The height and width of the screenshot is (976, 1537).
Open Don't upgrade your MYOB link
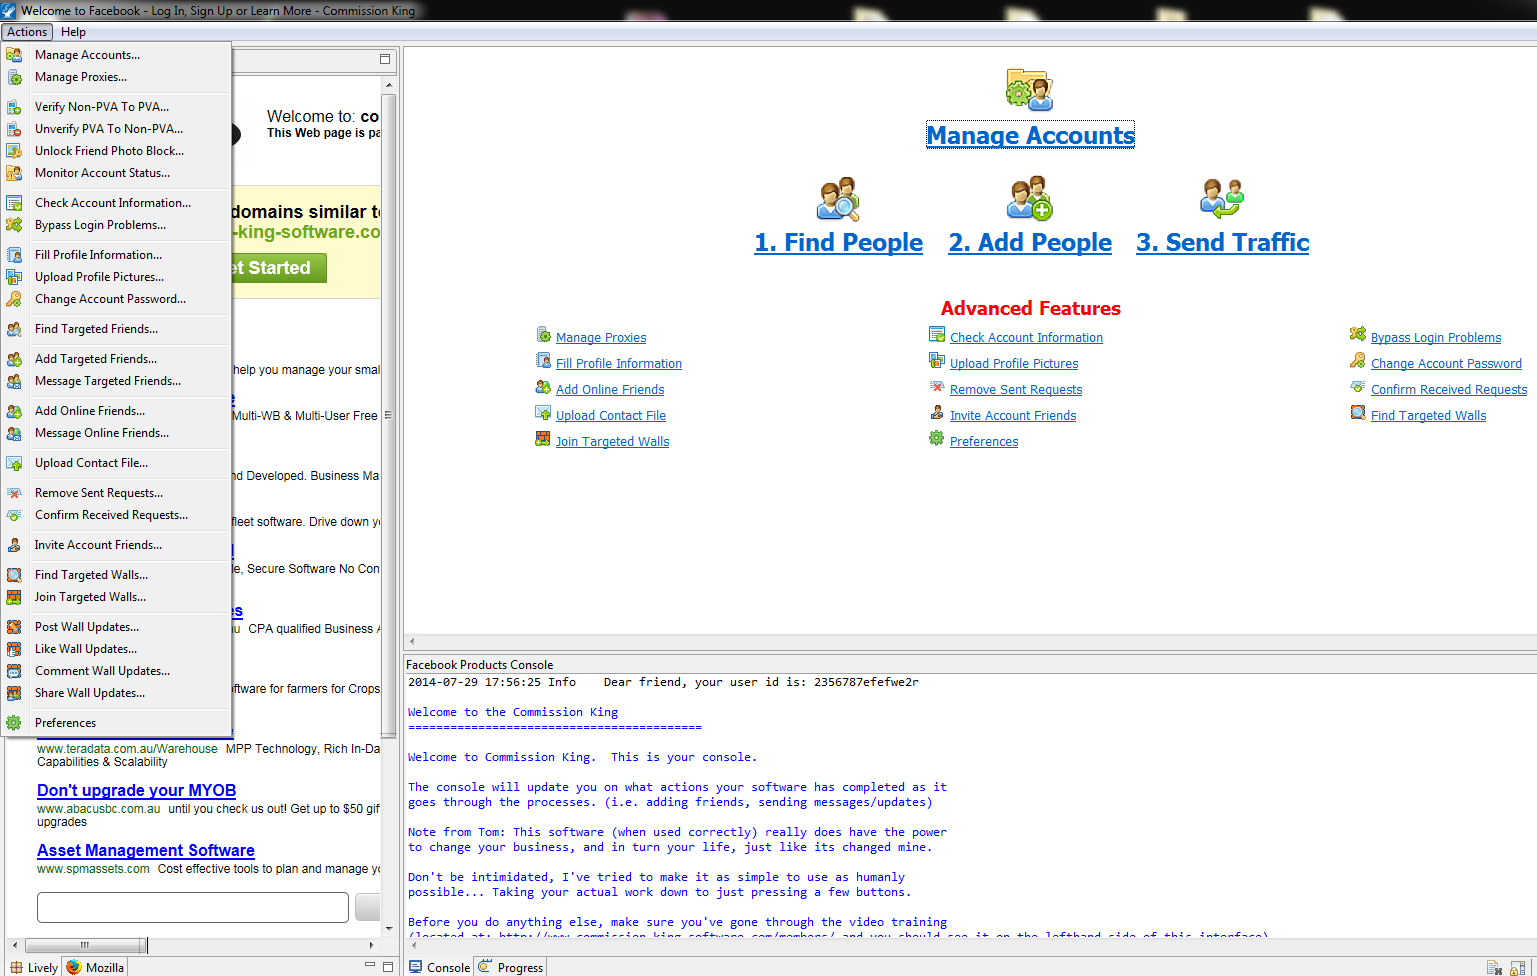[137, 790]
